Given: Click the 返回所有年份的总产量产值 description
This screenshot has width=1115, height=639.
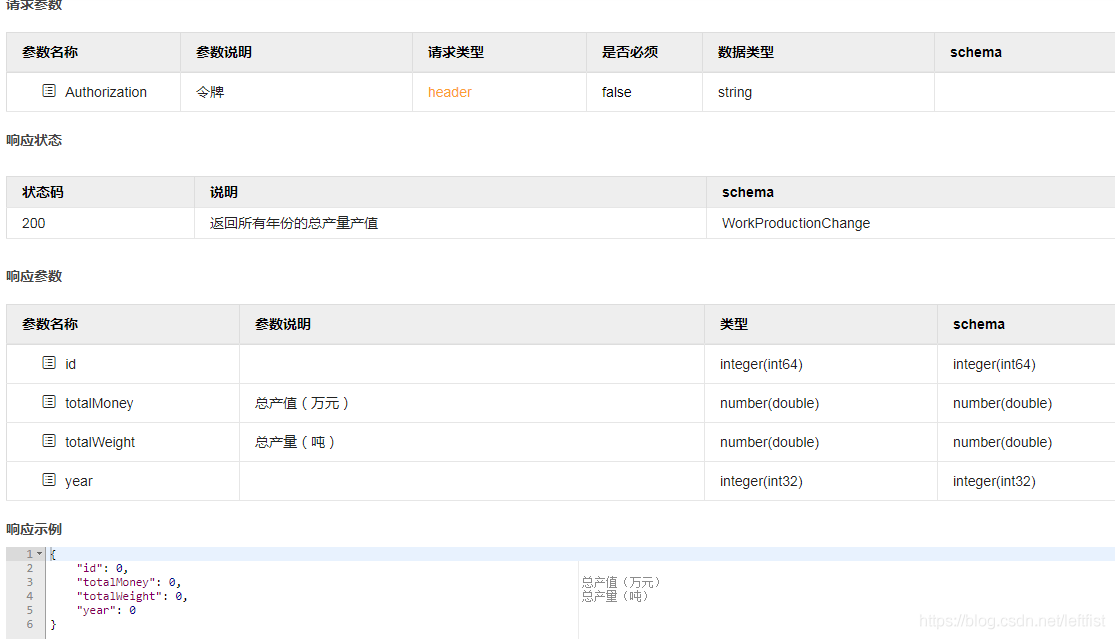Looking at the screenshot, I should point(293,223).
